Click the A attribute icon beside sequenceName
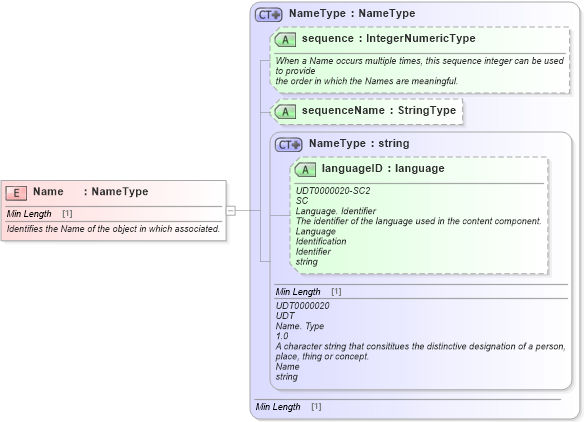The image size is (584, 422). pyautogui.click(x=285, y=111)
